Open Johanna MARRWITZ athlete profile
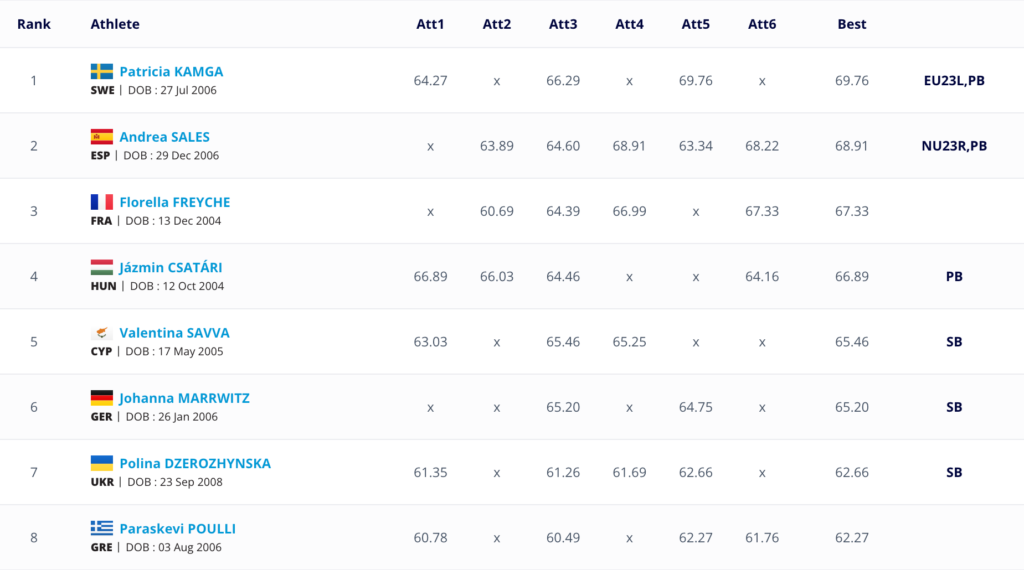1024x570 pixels. click(184, 398)
